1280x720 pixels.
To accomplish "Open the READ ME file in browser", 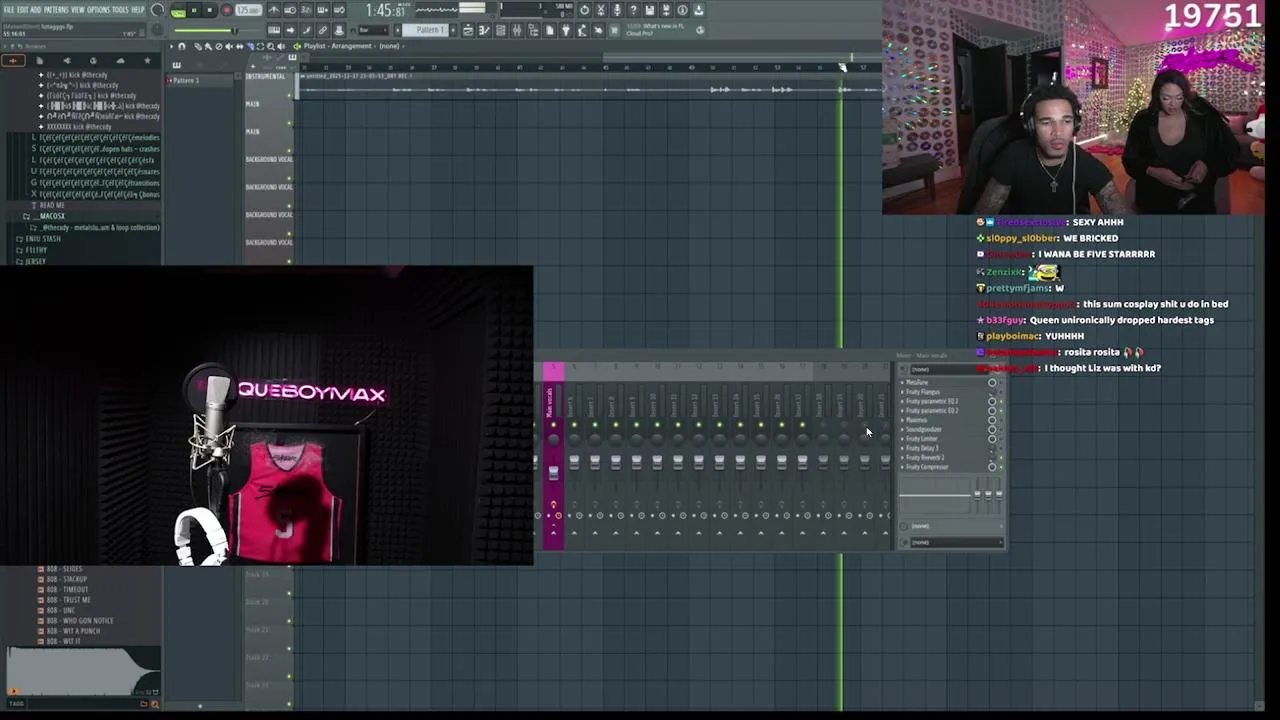I will tap(50, 205).
